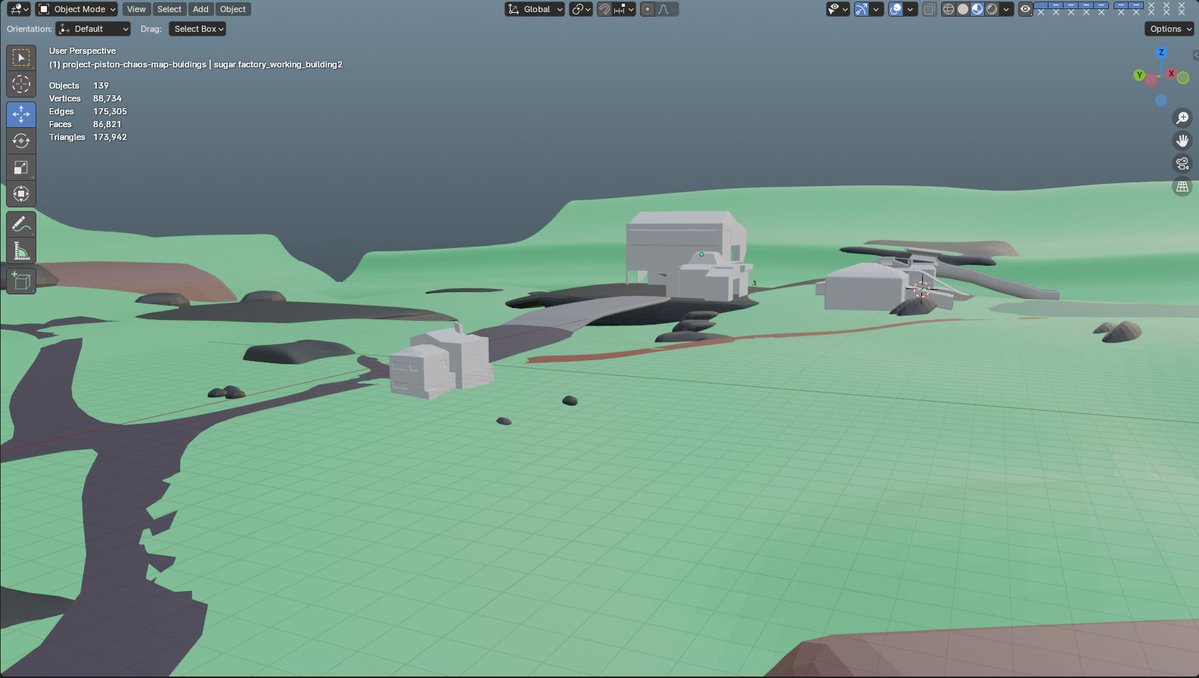Open the Object Mode dropdown
This screenshot has width=1199, height=678.
tap(75, 8)
